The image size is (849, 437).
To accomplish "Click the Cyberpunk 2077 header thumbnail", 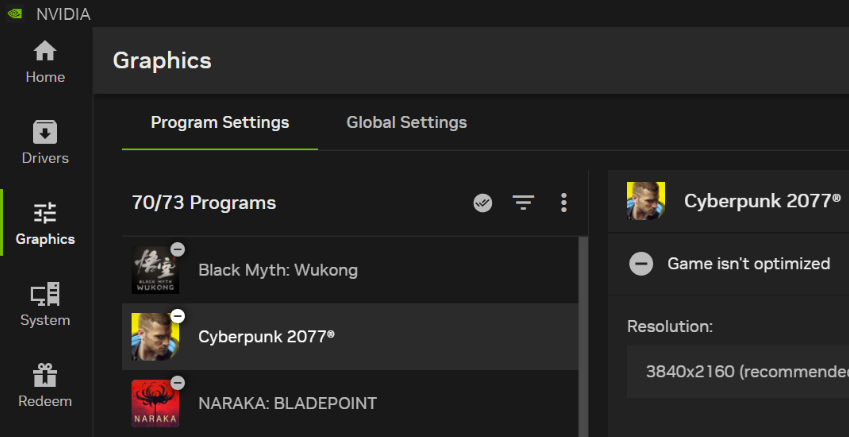I will tap(646, 201).
